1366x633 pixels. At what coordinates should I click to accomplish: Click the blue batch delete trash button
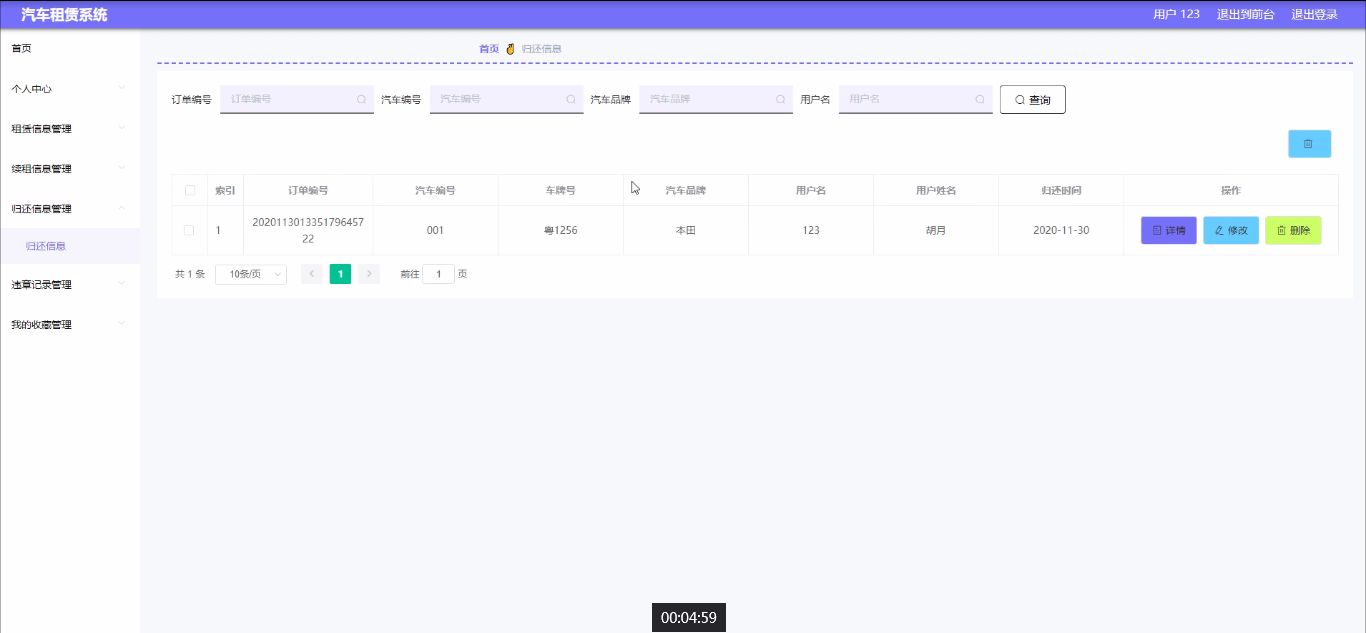point(1309,144)
